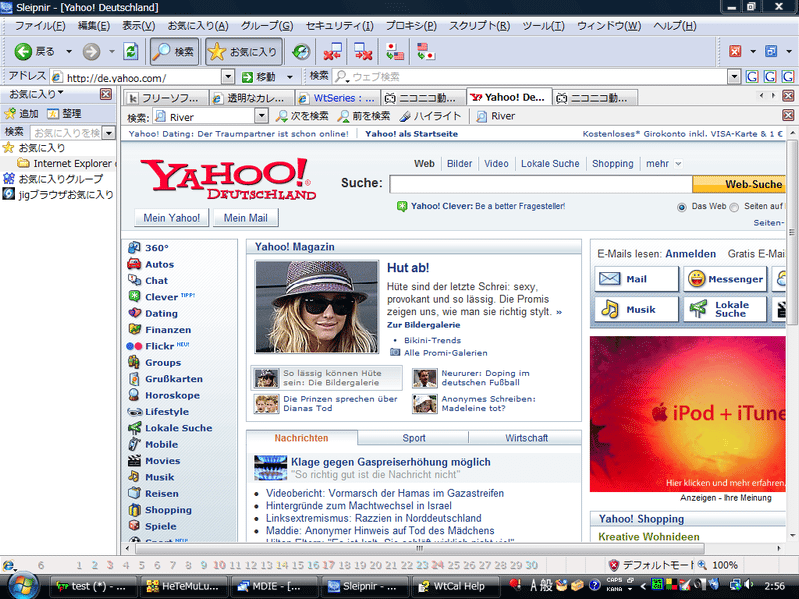
Task: Click the green 移動 go button
Action: point(258,77)
